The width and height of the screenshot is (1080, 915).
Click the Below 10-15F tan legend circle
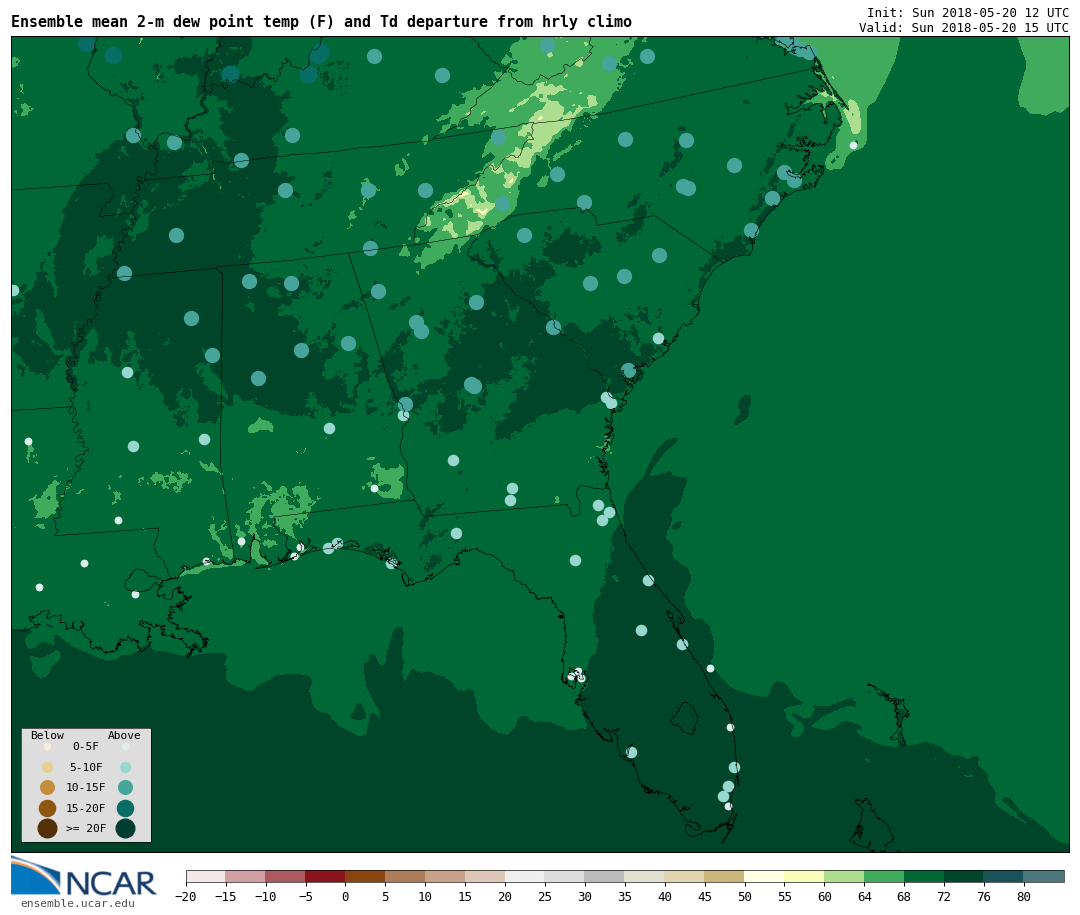(48, 788)
